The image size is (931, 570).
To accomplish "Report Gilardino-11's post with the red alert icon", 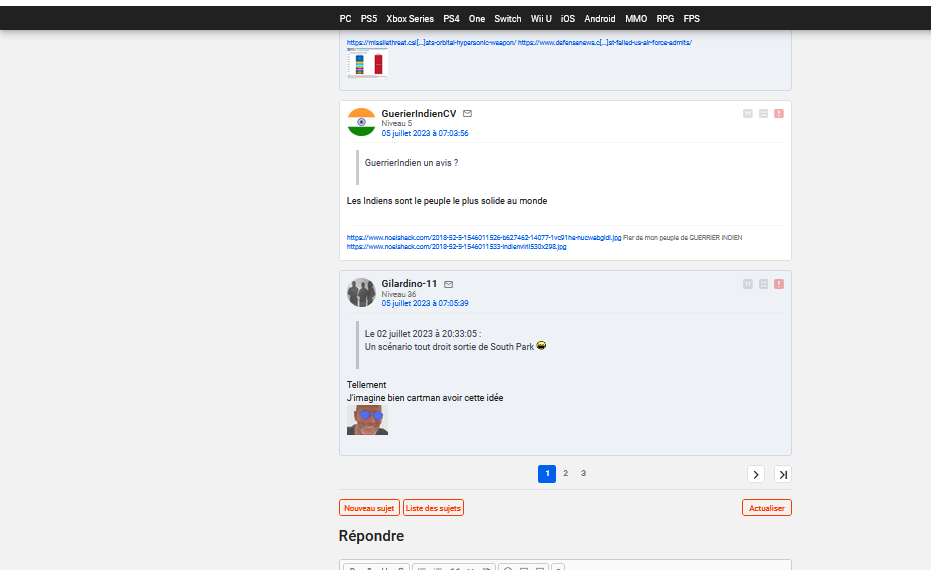I will click(x=779, y=284).
